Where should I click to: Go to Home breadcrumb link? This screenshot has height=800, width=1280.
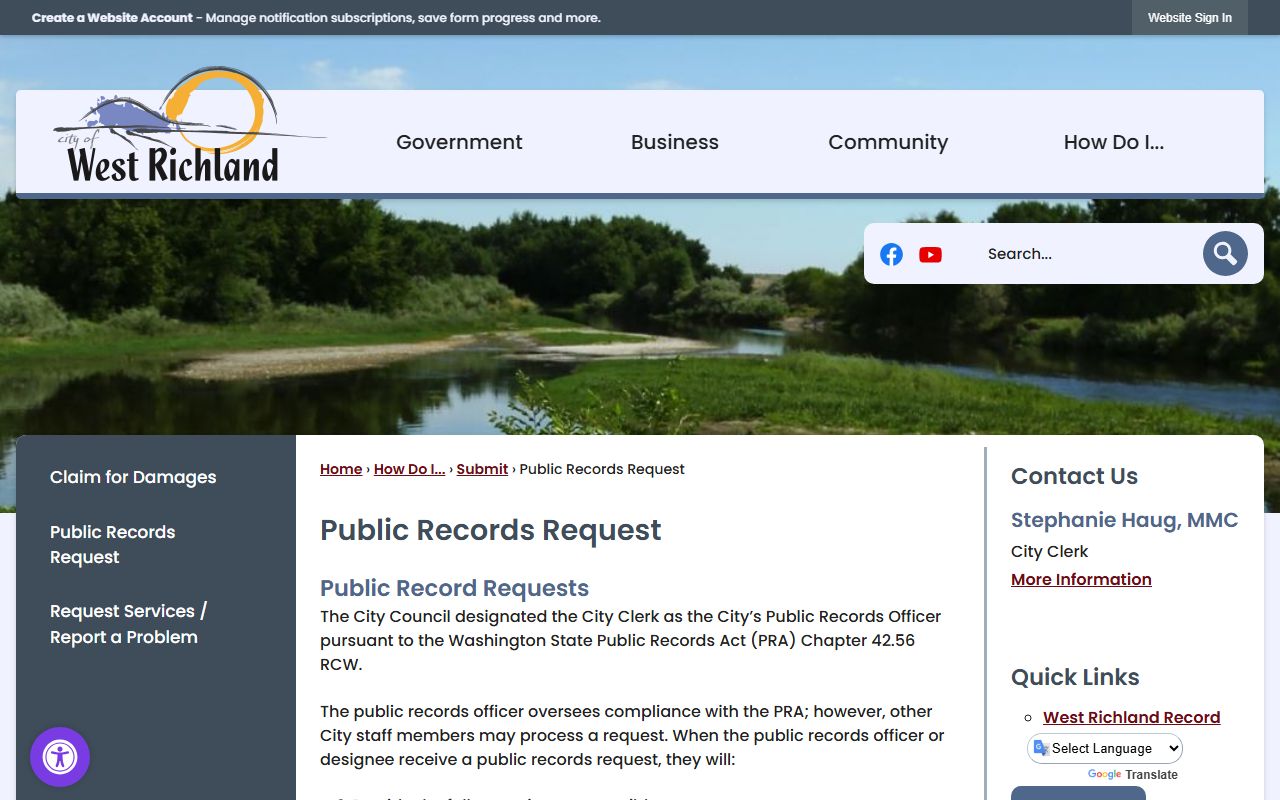[x=341, y=469]
